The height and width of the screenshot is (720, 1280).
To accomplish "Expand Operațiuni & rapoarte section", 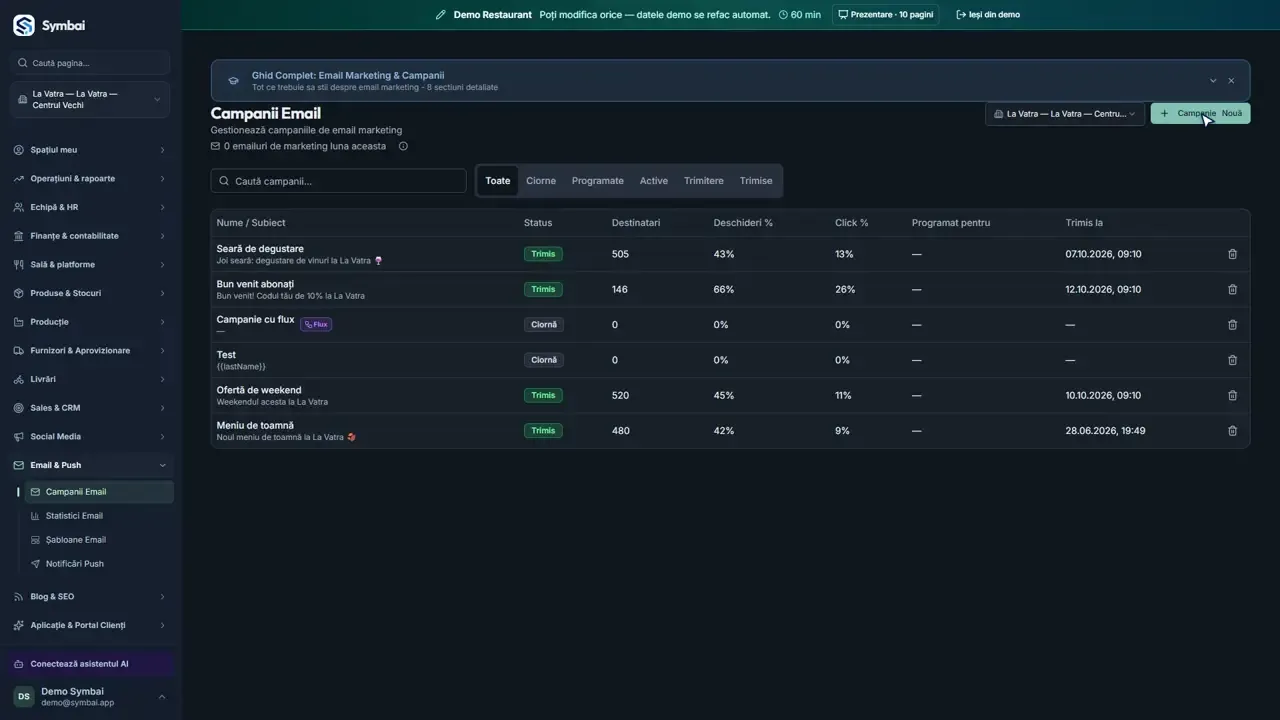I will click(90, 179).
